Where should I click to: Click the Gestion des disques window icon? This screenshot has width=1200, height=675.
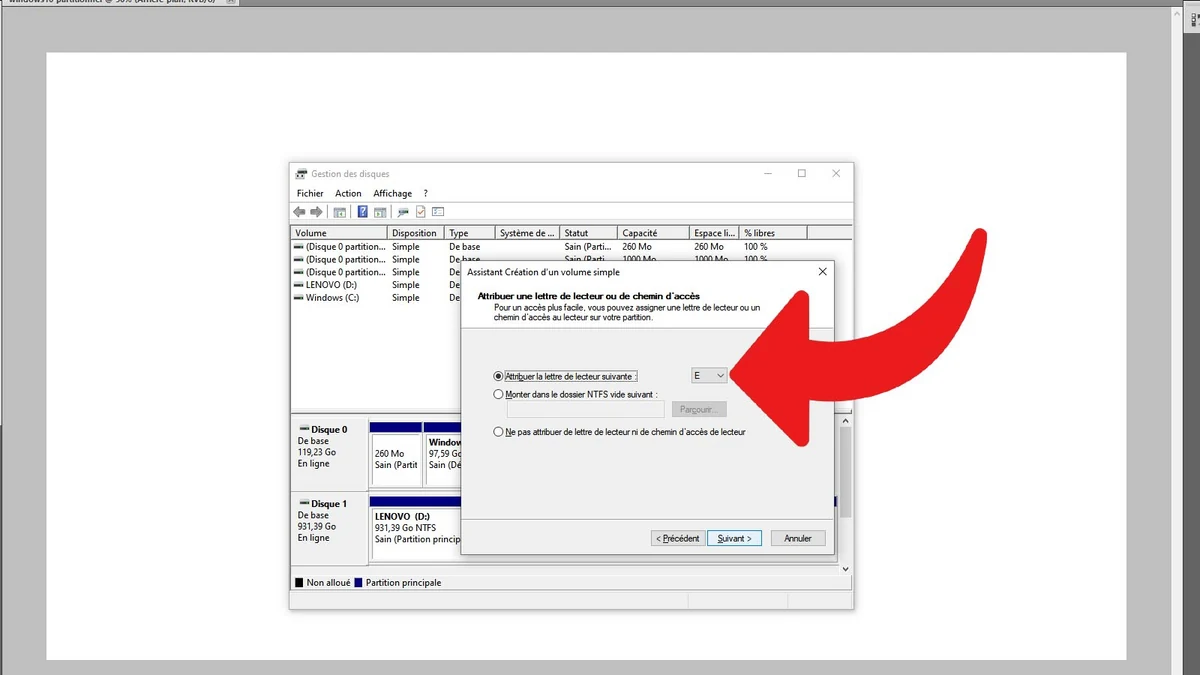[299, 172]
